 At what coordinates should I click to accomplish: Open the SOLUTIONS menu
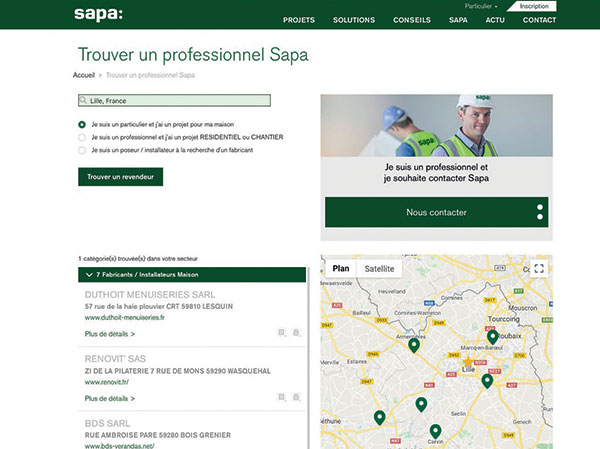point(354,20)
